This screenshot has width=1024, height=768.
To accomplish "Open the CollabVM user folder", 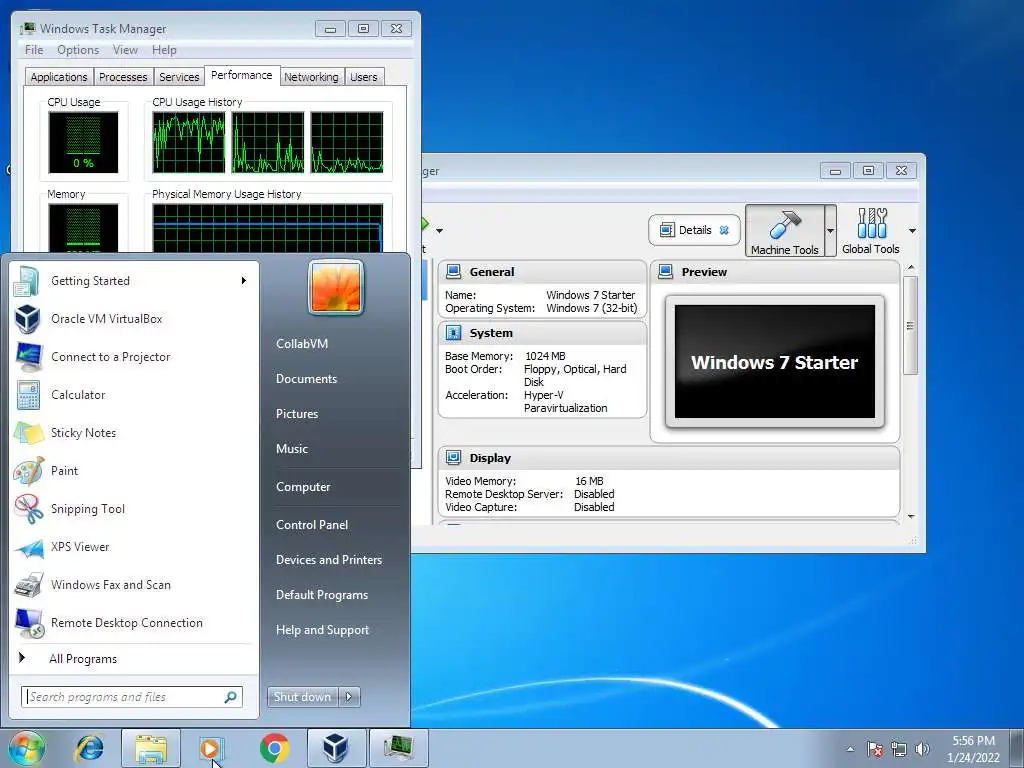I will coord(302,344).
